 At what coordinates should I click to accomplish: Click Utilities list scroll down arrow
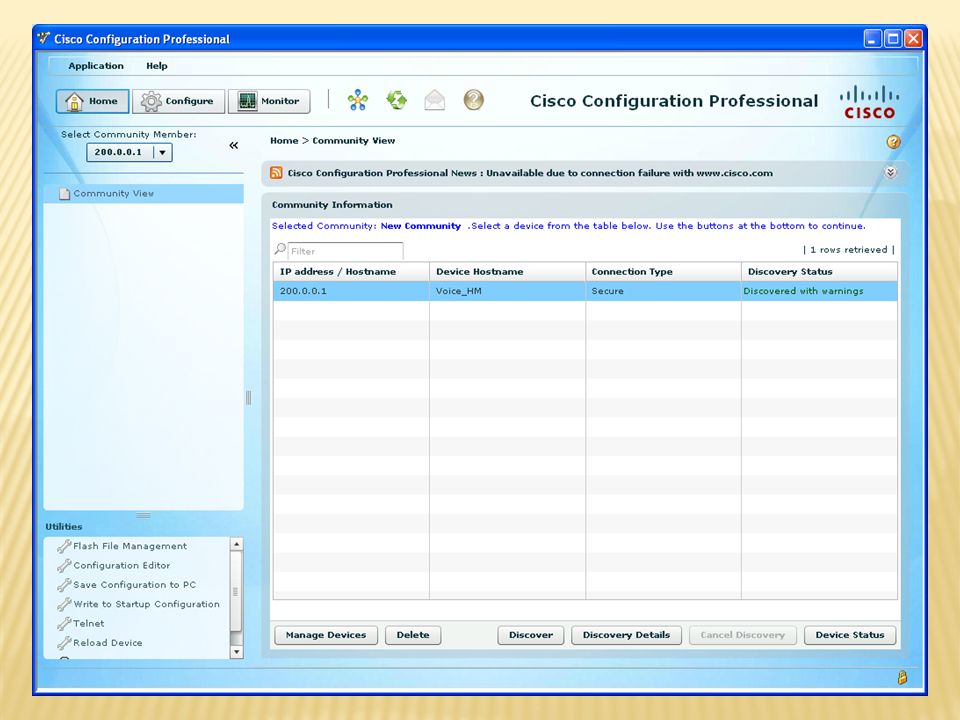tap(236, 652)
